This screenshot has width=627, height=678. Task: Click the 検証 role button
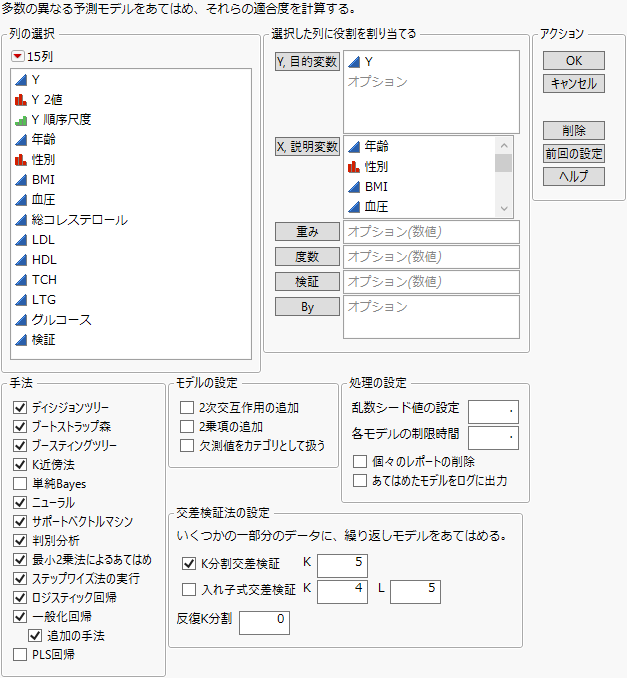pyautogui.click(x=307, y=282)
